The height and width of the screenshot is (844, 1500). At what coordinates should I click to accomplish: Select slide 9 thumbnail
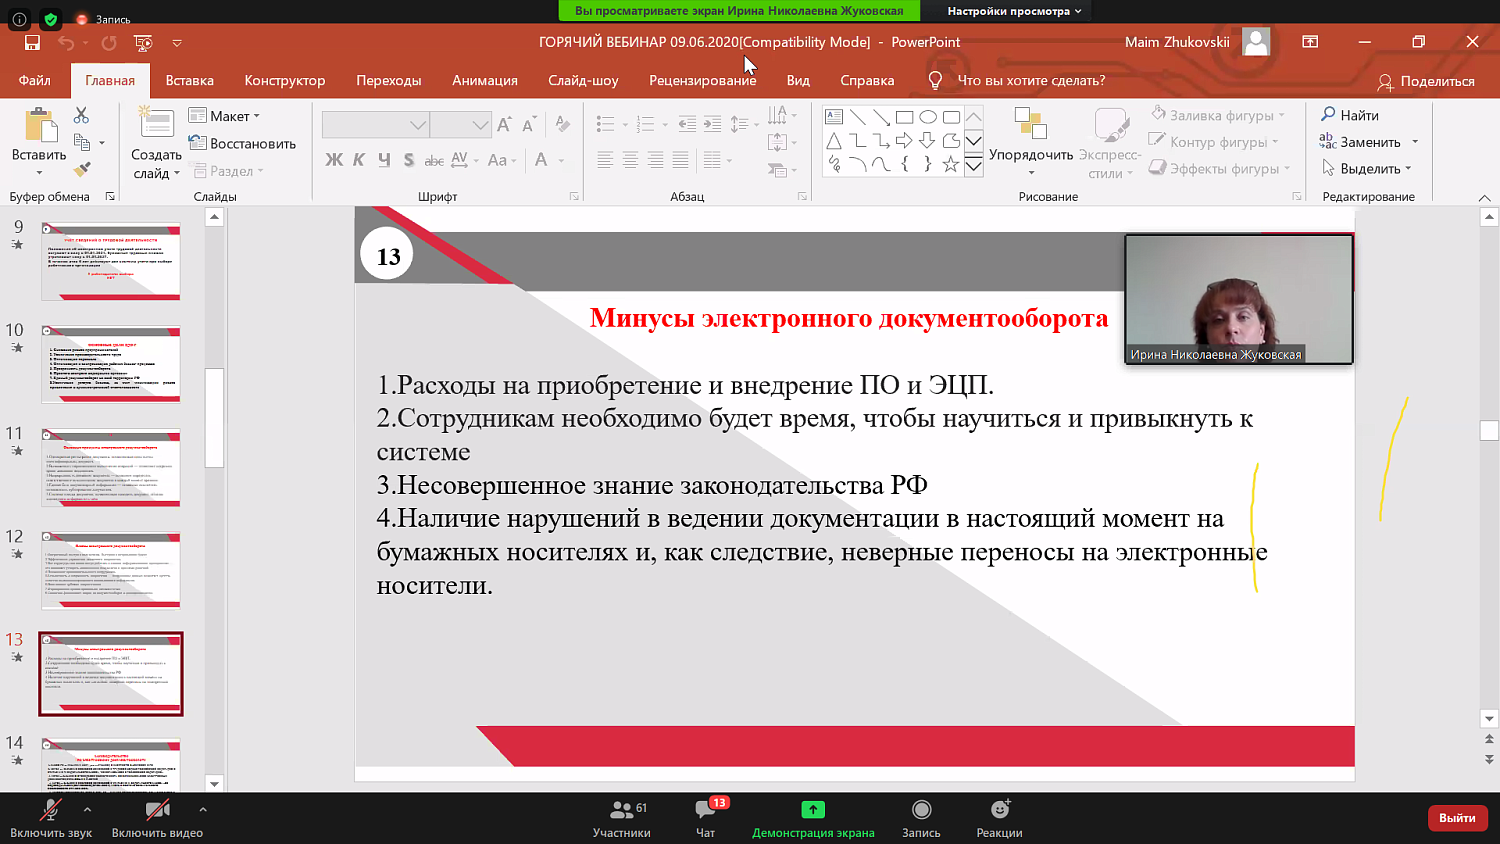(x=111, y=261)
